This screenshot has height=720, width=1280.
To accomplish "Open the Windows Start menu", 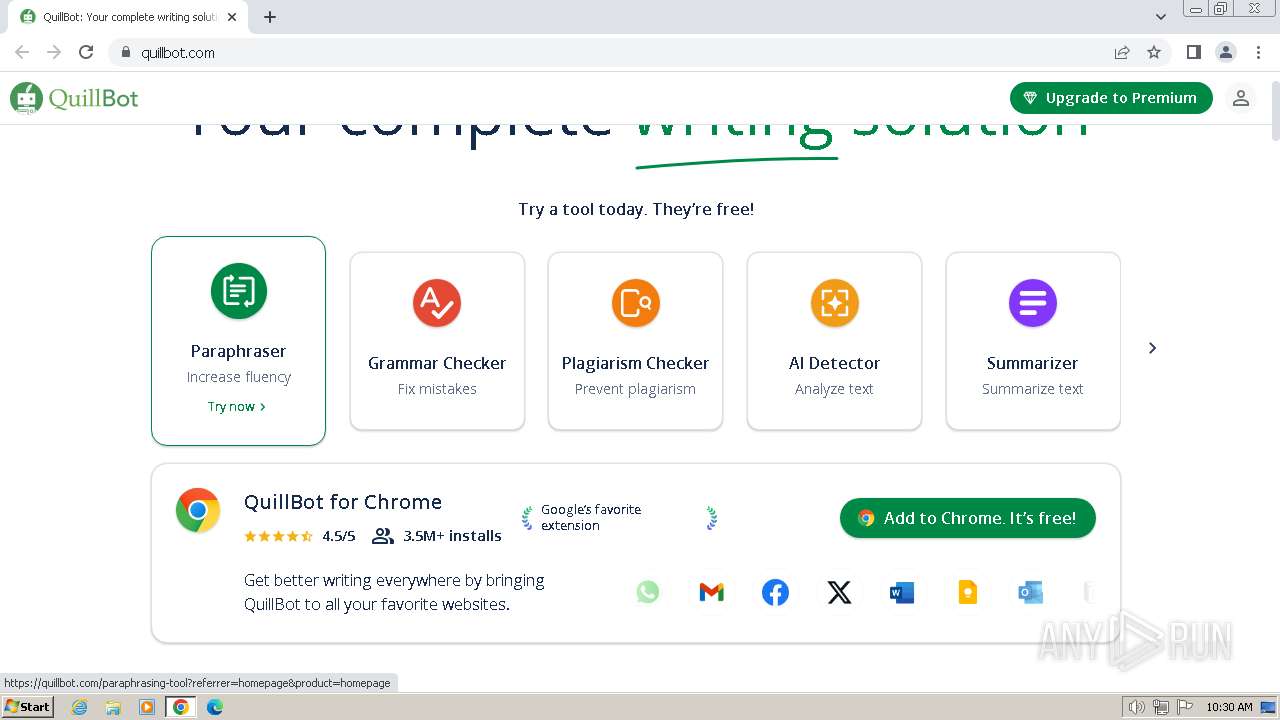I will coord(28,707).
